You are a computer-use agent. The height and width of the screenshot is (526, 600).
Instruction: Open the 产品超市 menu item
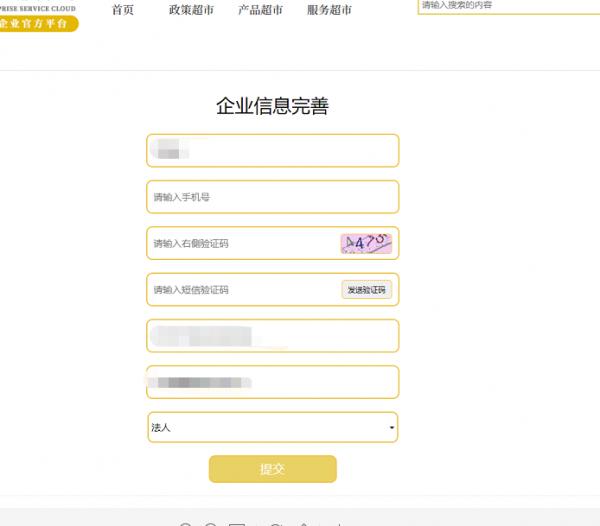(x=260, y=10)
